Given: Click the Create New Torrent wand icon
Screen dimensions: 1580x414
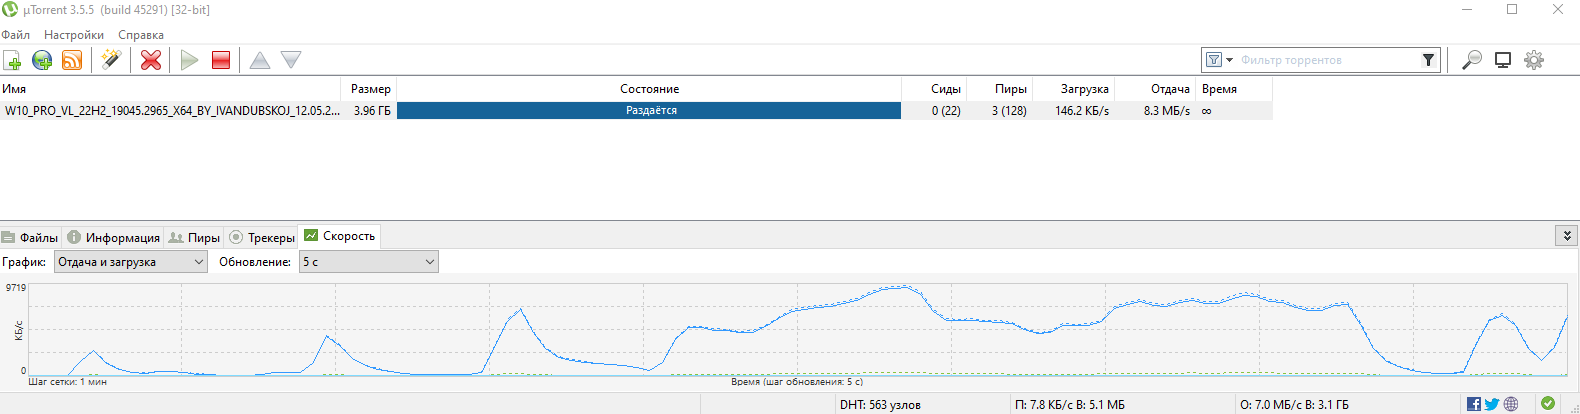Looking at the screenshot, I should click(111, 60).
